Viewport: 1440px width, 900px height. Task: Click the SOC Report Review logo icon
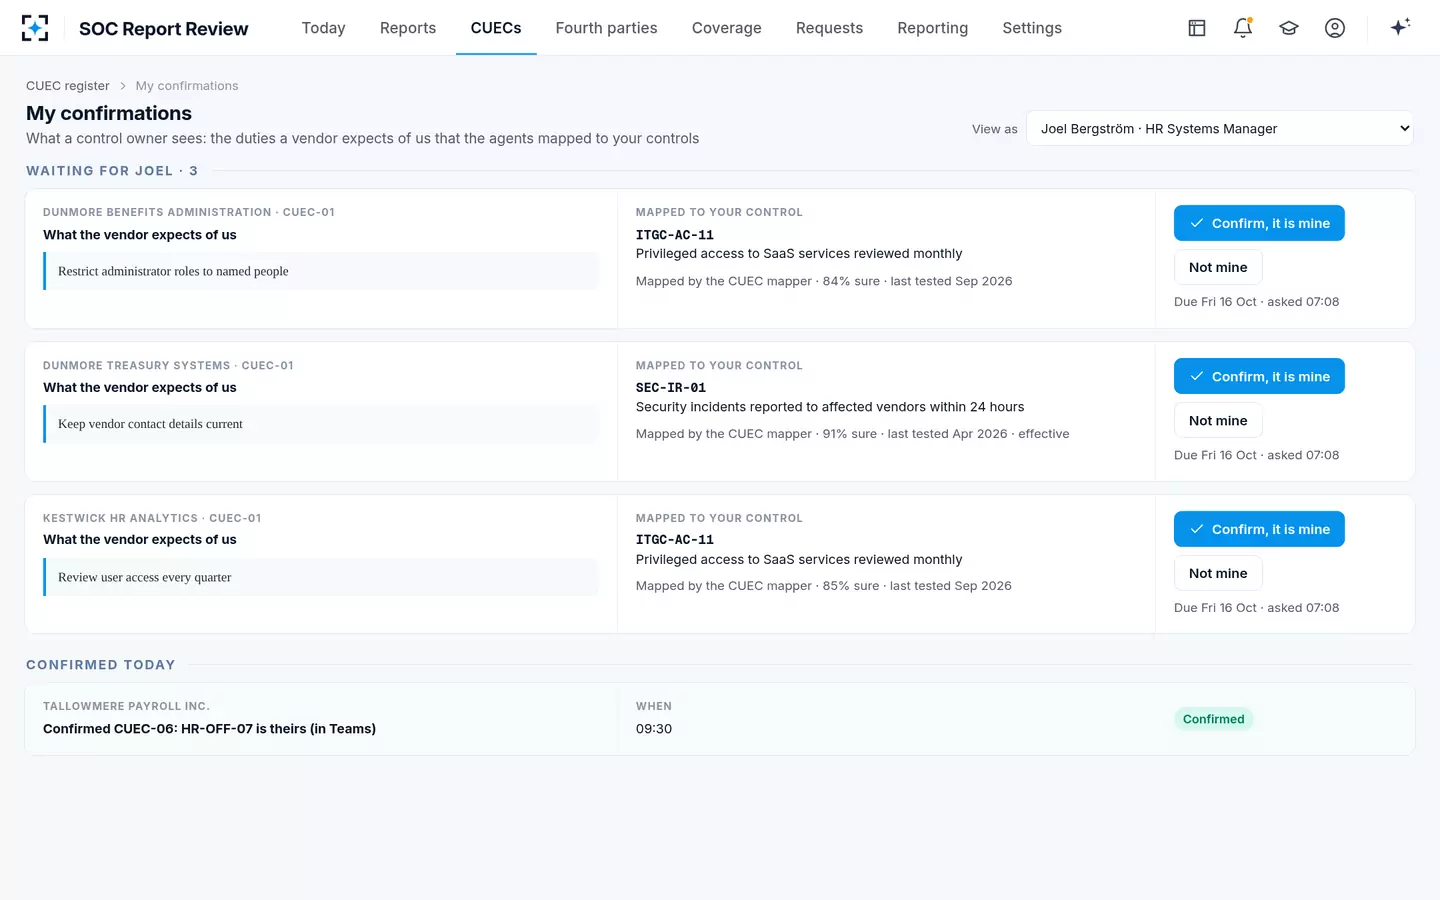35,28
